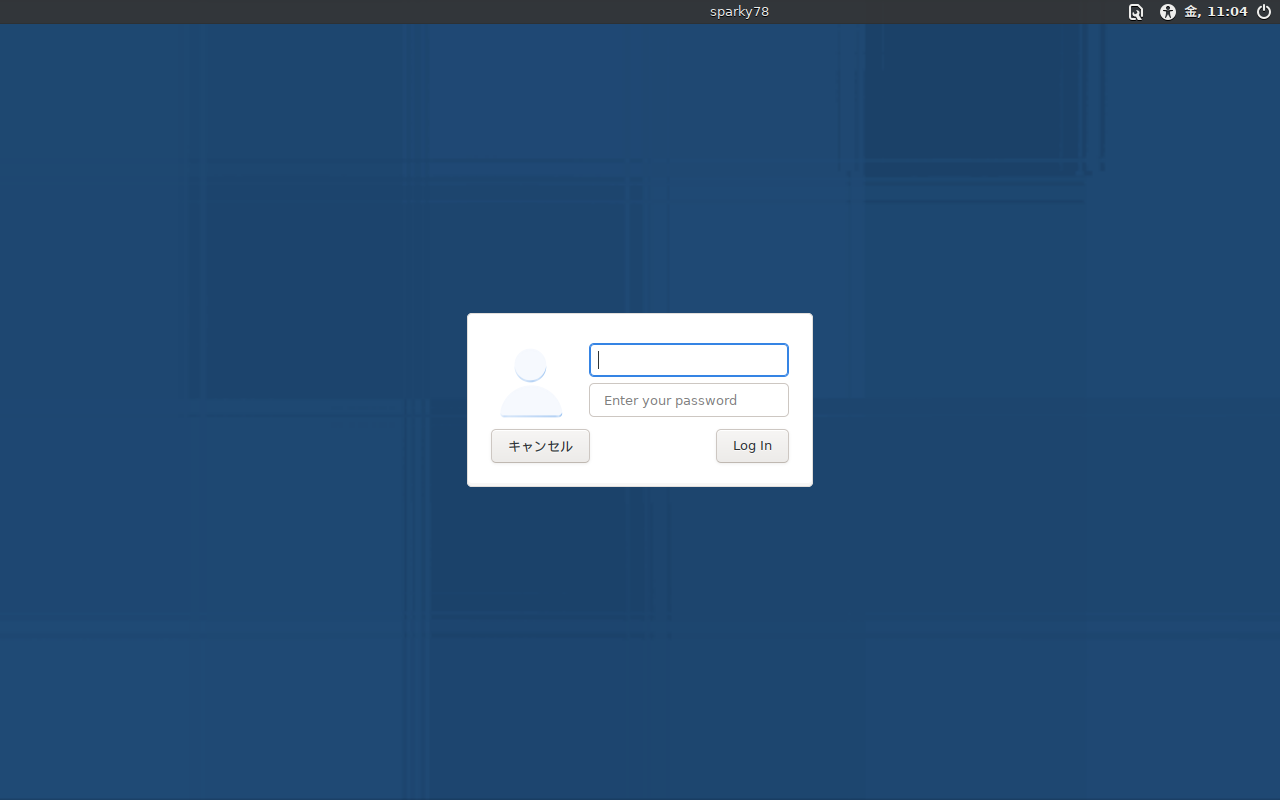
Task: Open the session selector wrench icon
Action: click(1136, 12)
